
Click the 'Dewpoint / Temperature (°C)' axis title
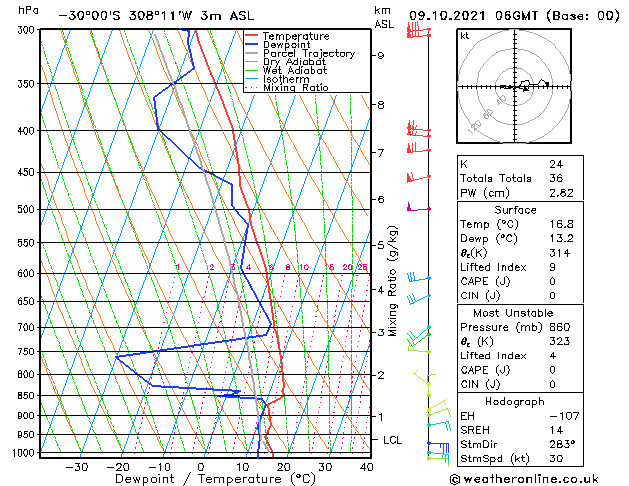215,479
